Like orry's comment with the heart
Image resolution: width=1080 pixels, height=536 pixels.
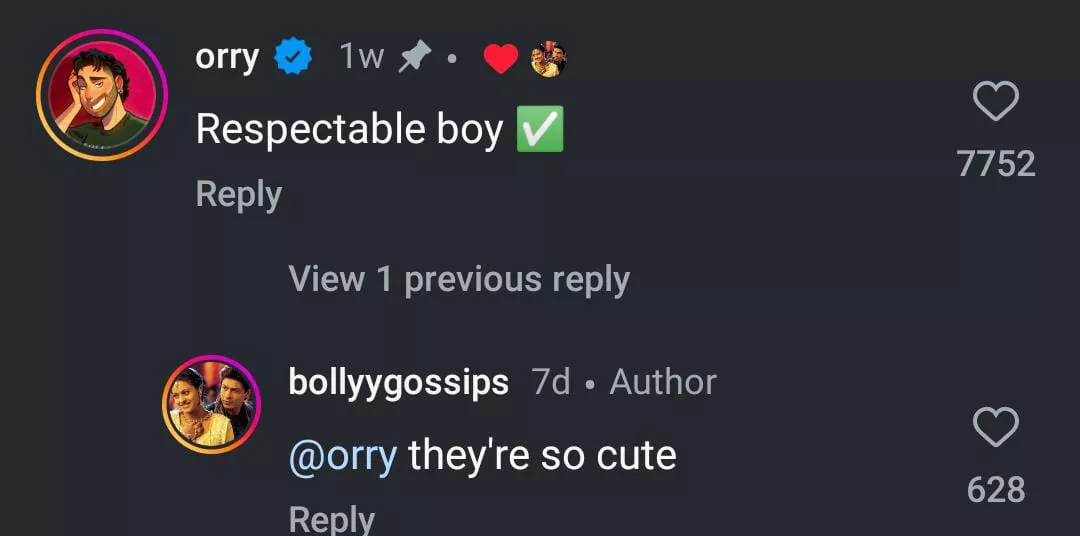[x=995, y=102]
